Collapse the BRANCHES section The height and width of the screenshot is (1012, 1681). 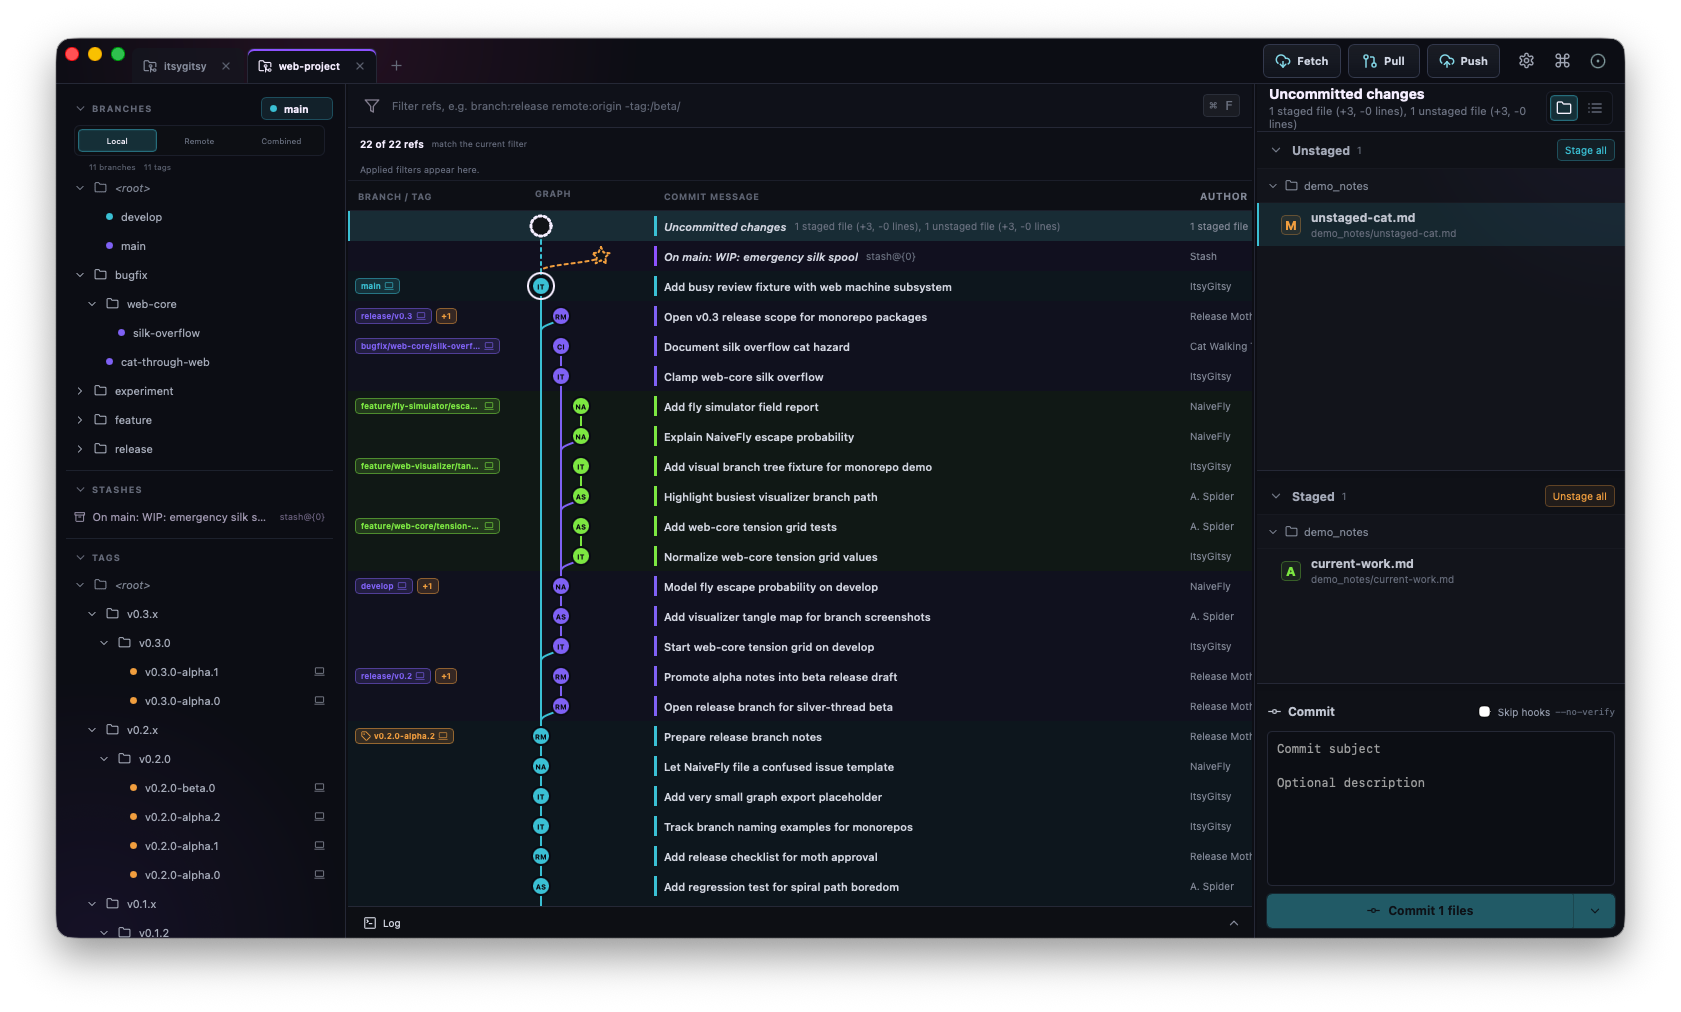pos(80,109)
